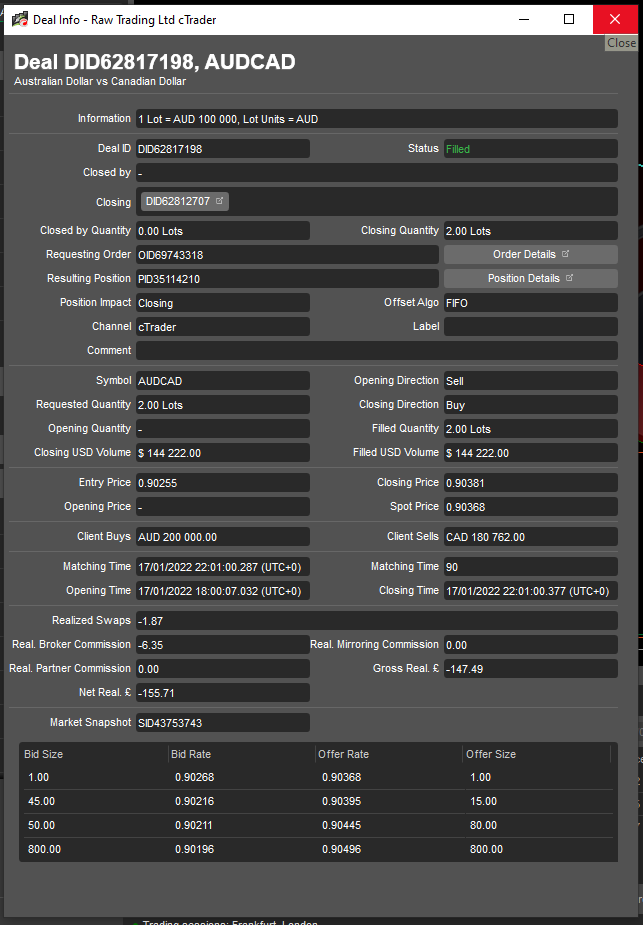Select the Closing Time 22:01:00.377 value
Viewport: 643px width, 925px height.
[530, 591]
